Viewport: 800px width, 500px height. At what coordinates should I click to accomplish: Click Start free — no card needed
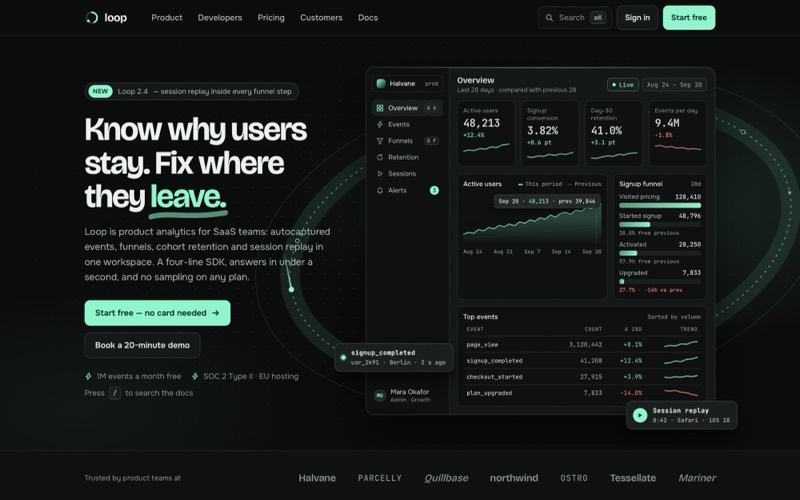click(157, 313)
